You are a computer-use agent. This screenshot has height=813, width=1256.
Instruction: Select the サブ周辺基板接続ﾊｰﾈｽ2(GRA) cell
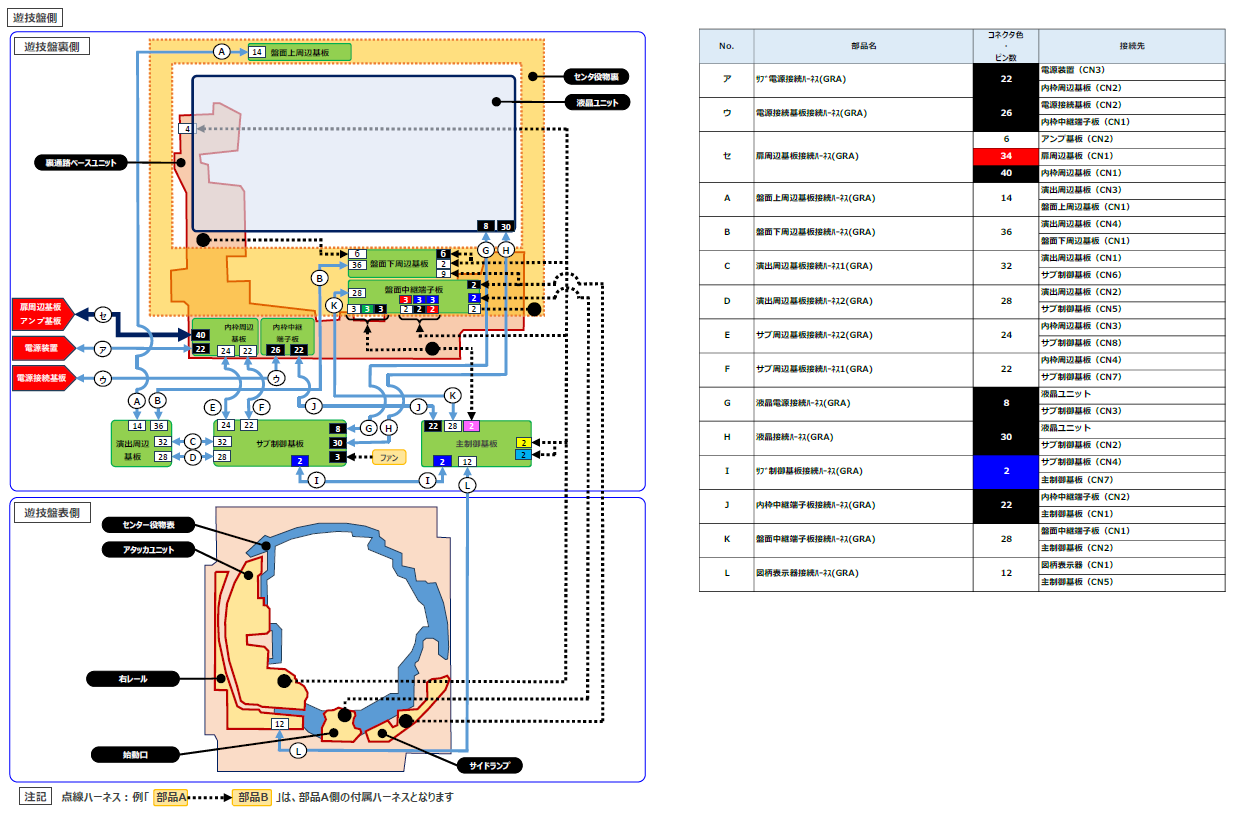point(864,334)
